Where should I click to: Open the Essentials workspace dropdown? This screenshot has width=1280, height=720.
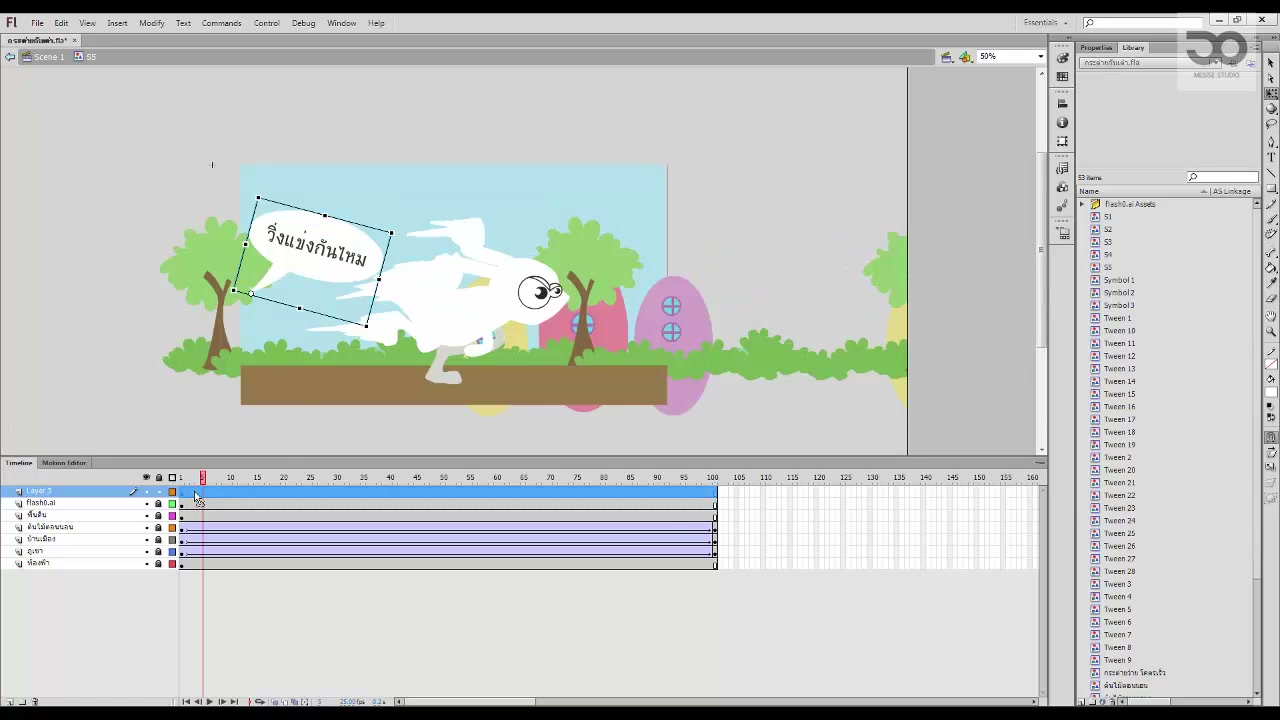[1046, 22]
